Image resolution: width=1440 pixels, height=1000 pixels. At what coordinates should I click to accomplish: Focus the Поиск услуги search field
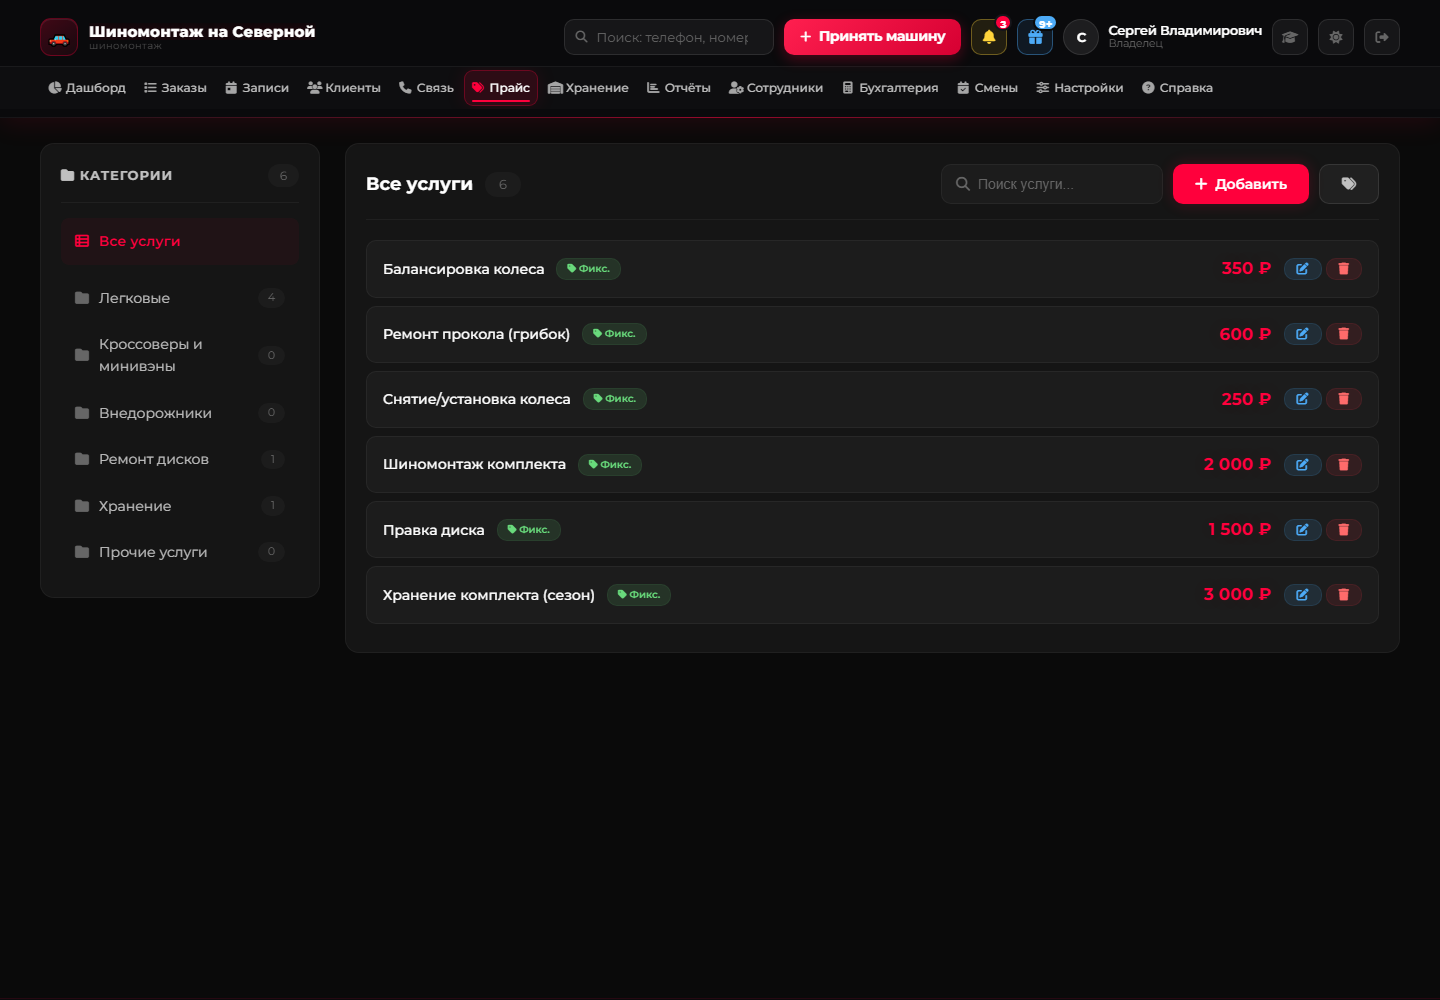pyautogui.click(x=1052, y=184)
